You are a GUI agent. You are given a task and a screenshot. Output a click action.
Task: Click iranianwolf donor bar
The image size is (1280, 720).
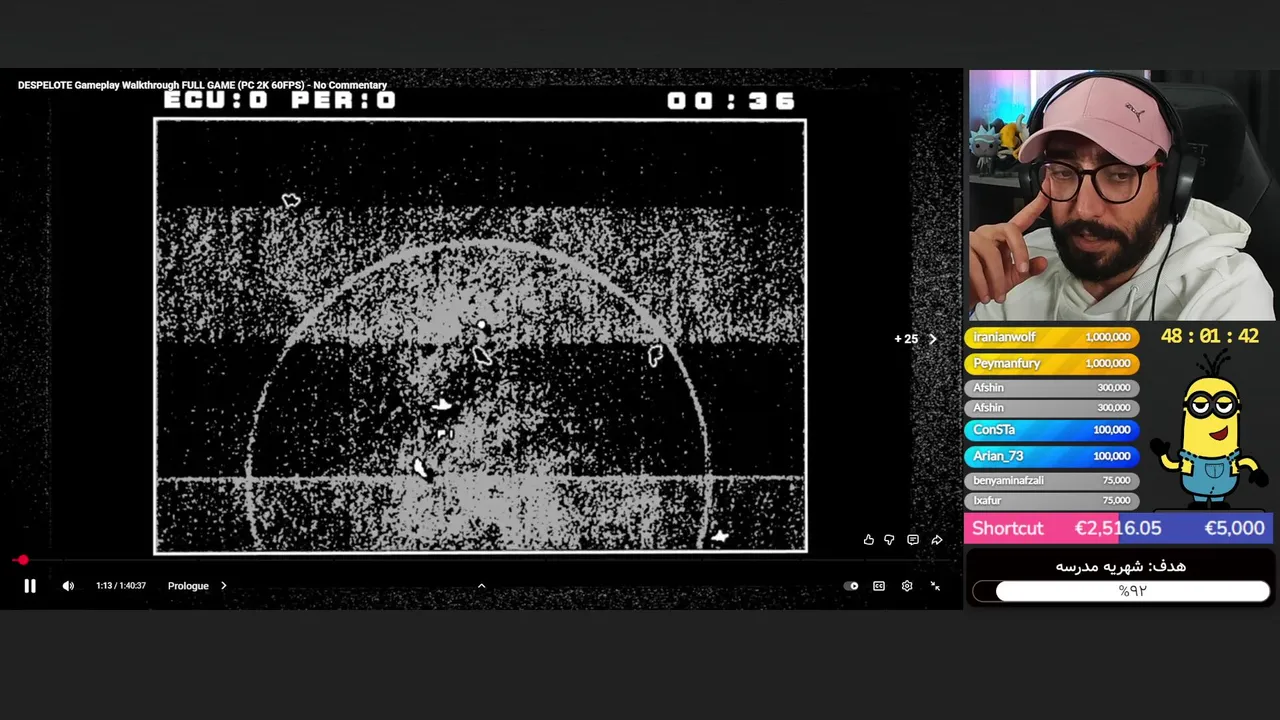1052,337
